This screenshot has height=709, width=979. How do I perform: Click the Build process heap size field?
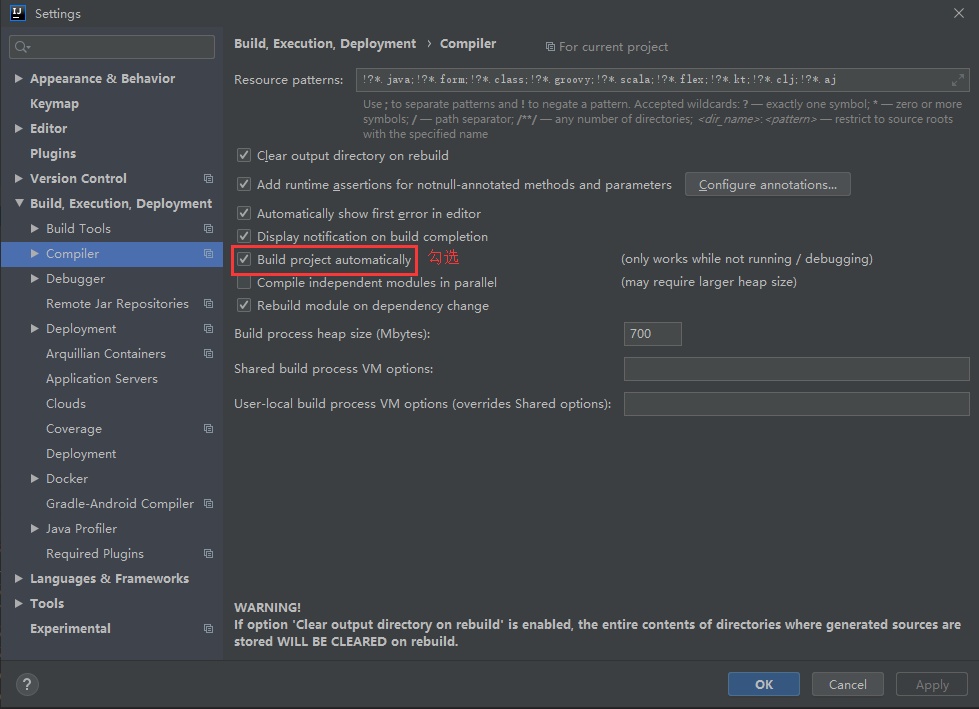coord(652,334)
